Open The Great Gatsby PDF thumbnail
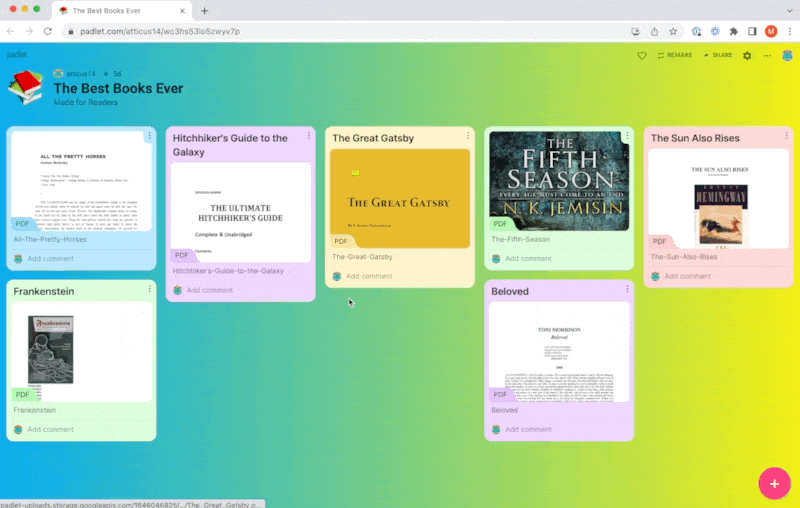This screenshot has height=508, width=800. 399,198
